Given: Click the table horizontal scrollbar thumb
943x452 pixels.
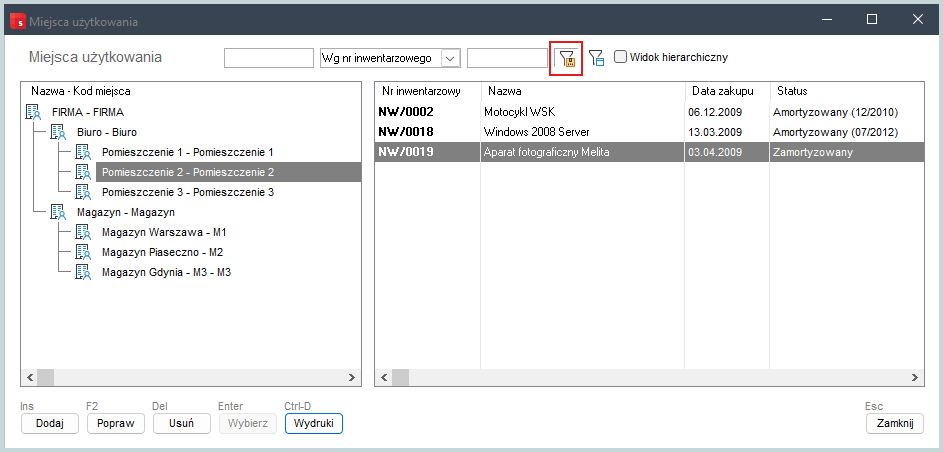Looking at the screenshot, I should [401, 377].
